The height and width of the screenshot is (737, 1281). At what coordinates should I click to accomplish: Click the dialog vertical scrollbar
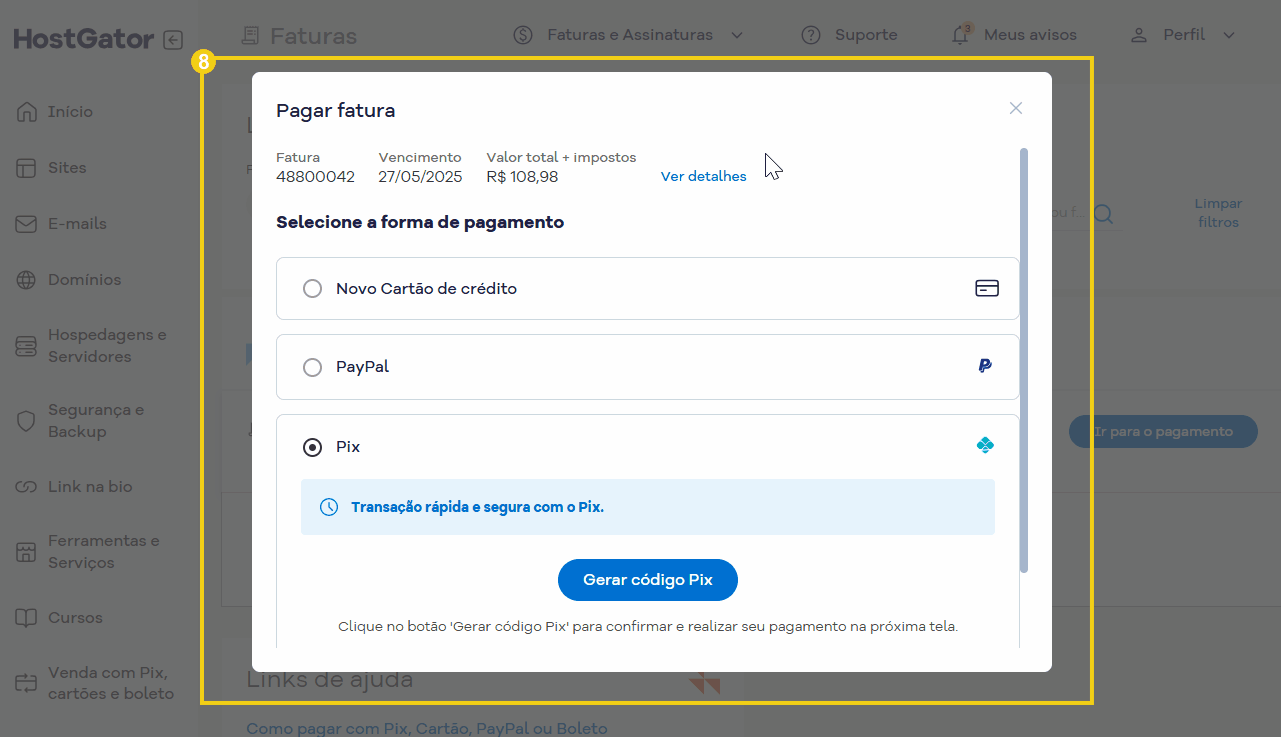[x=1023, y=360]
